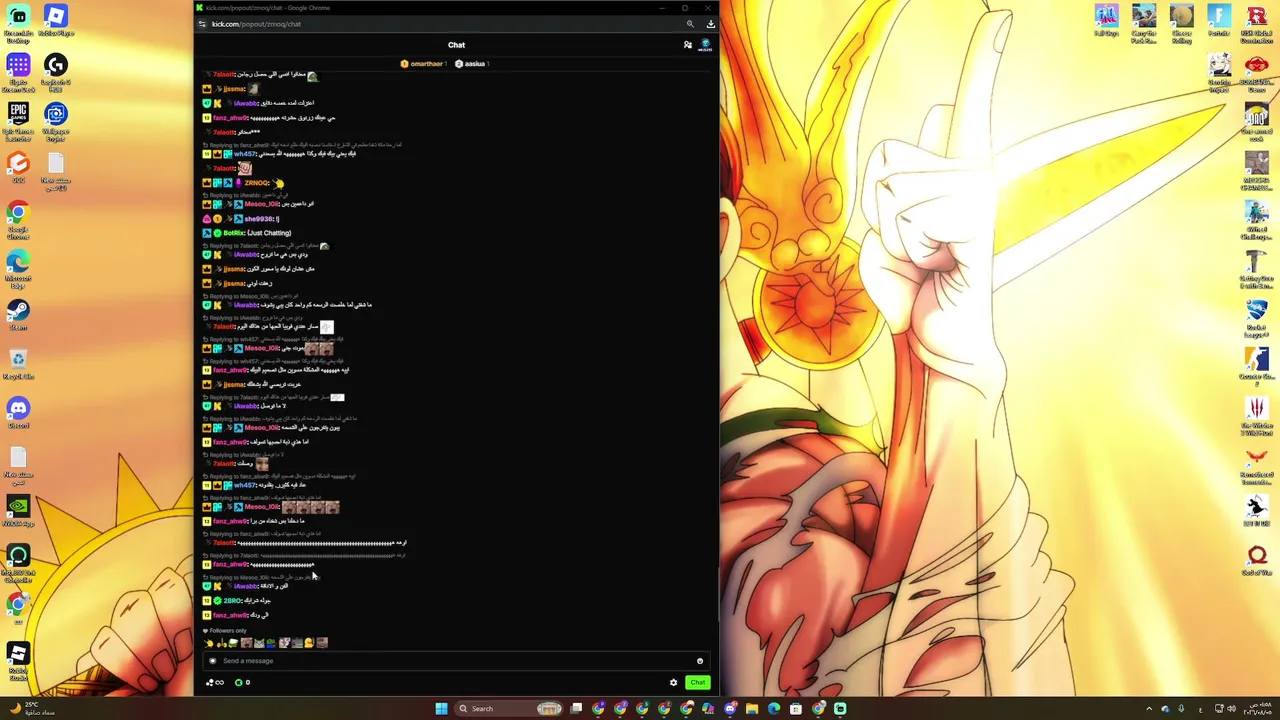Viewport: 1280px width, 720px height.
Task: Open Discord desktop shortcut
Action: (x=18, y=412)
